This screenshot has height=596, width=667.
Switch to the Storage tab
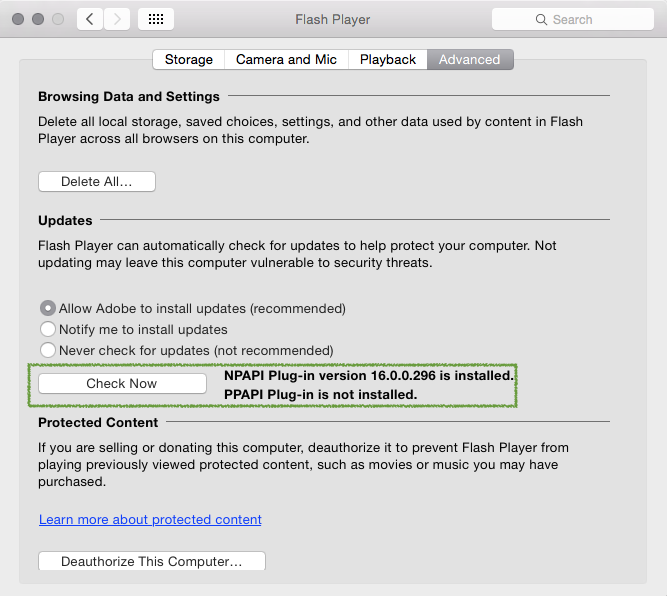[x=188, y=60]
